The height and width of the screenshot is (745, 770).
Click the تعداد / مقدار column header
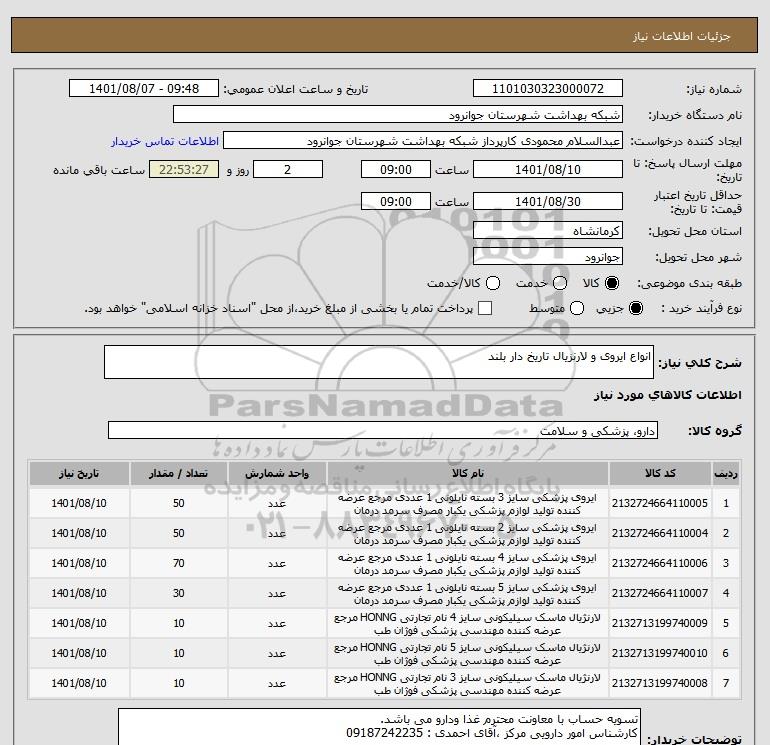click(x=178, y=473)
